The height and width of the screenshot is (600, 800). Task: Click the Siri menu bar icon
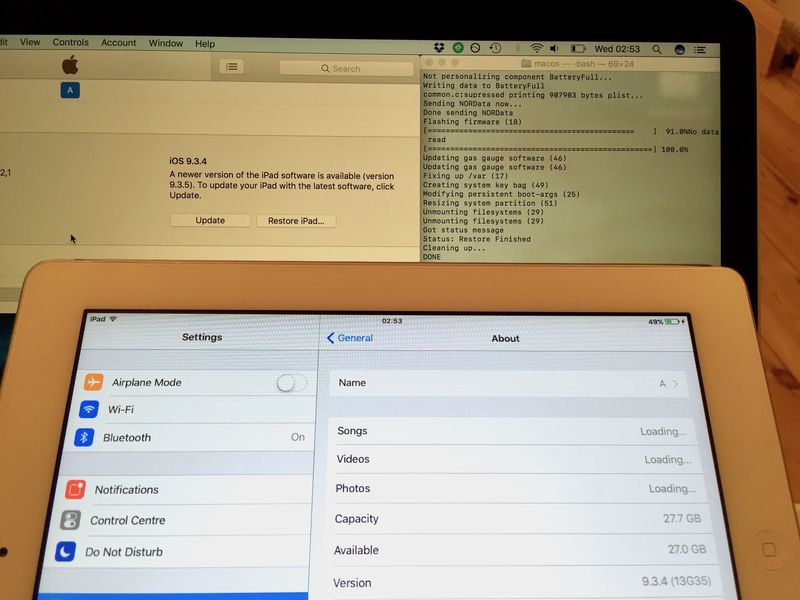pos(680,49)
